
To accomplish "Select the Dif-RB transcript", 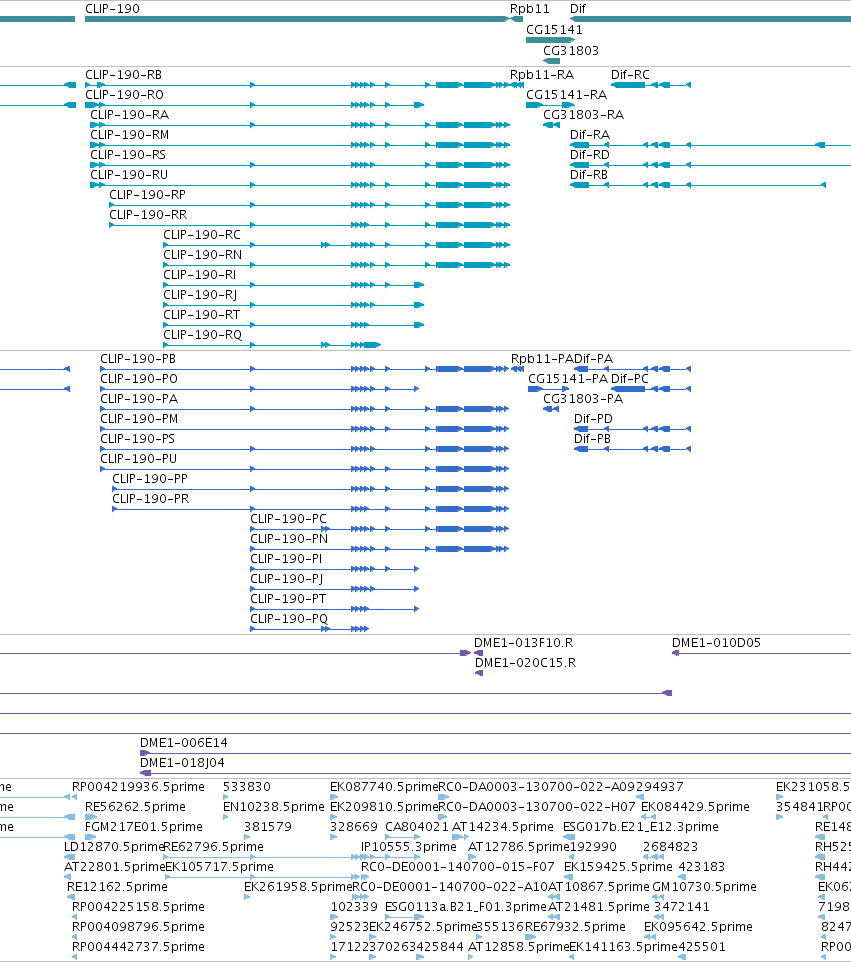I will tap(698, 185).
